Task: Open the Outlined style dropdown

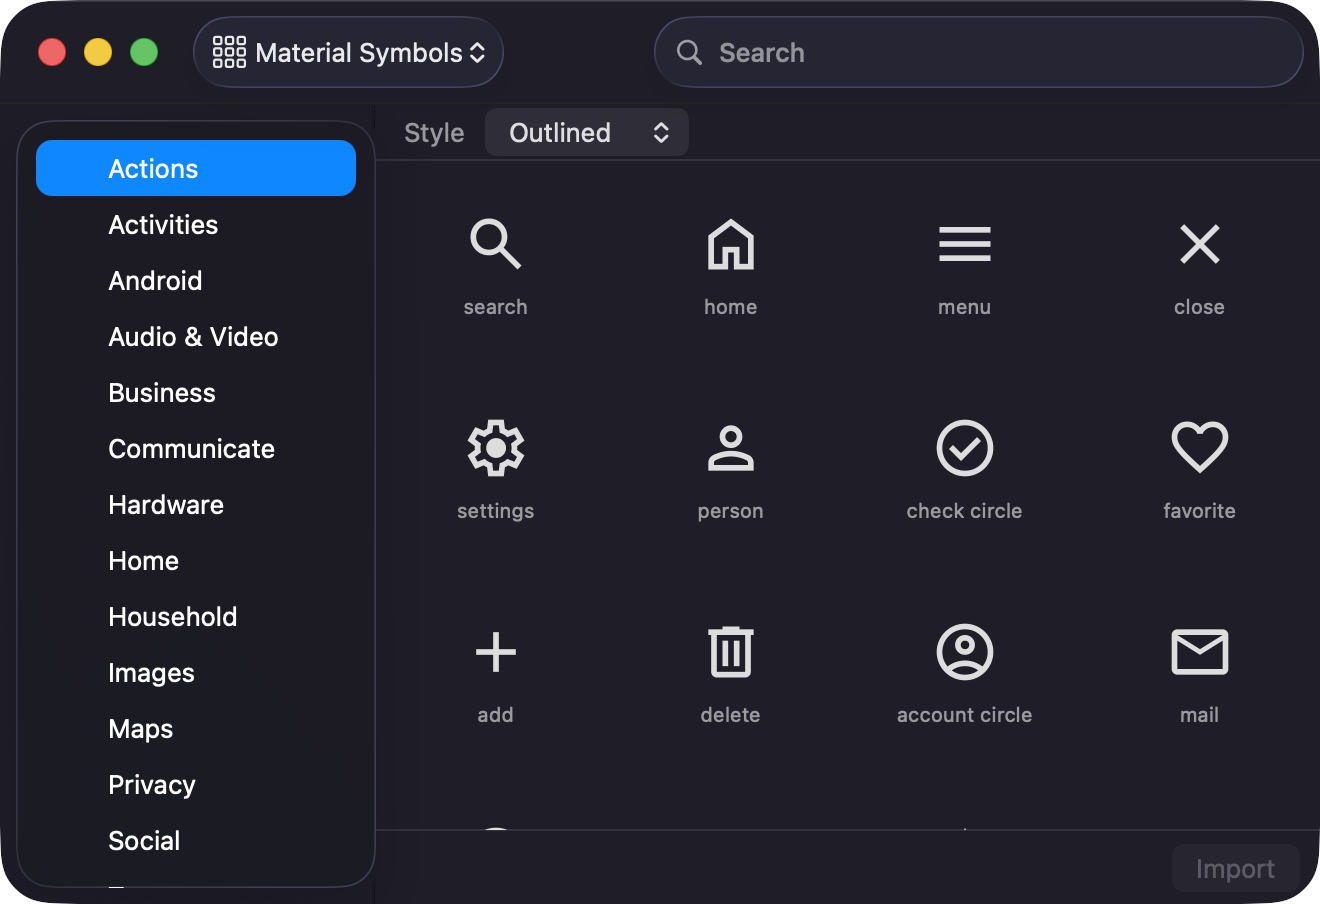Action: (587, 132)
